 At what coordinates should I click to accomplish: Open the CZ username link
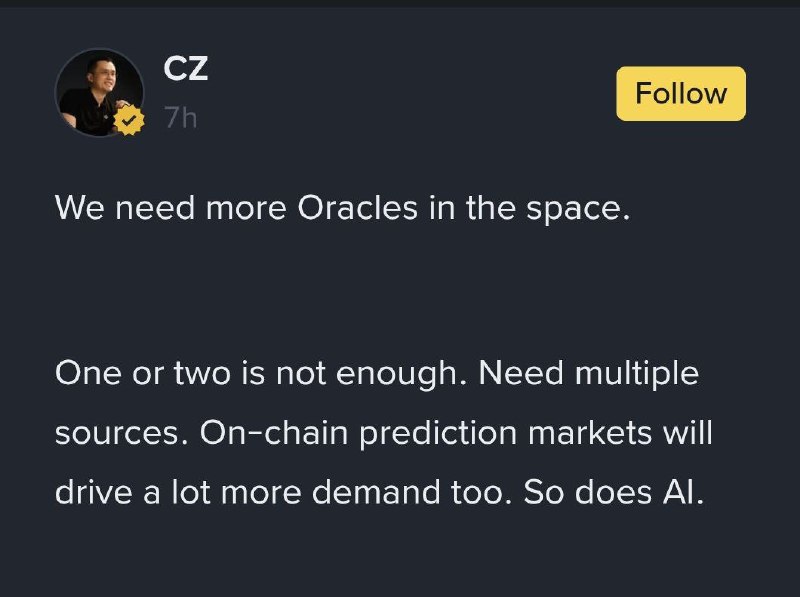coord(185,69)
